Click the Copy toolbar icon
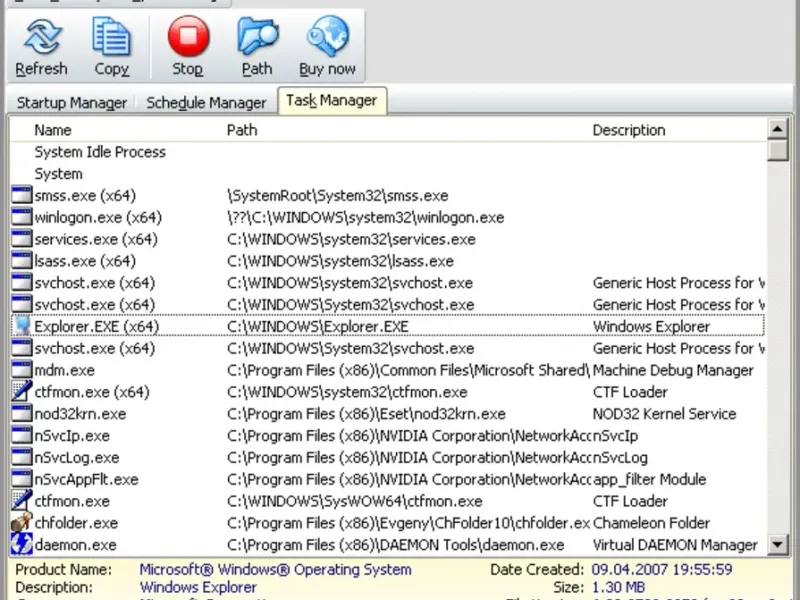The image size is (800, 600). [x=111, y=37]
